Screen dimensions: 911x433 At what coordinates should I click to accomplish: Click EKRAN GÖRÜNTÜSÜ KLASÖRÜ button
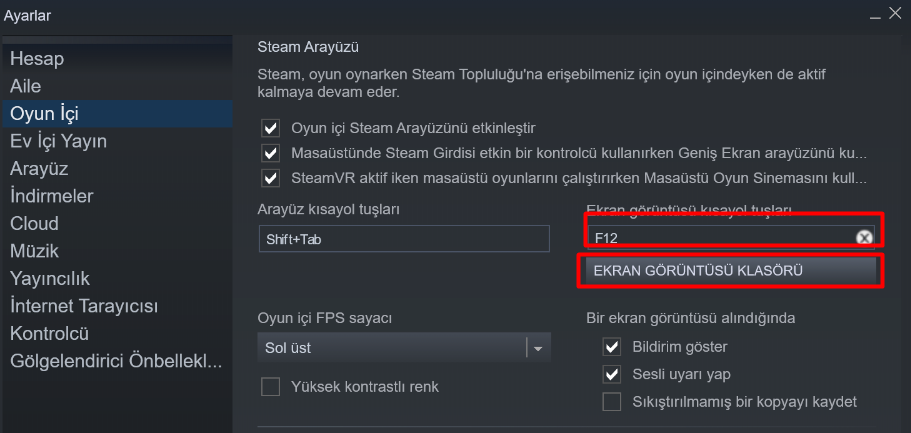727,271
